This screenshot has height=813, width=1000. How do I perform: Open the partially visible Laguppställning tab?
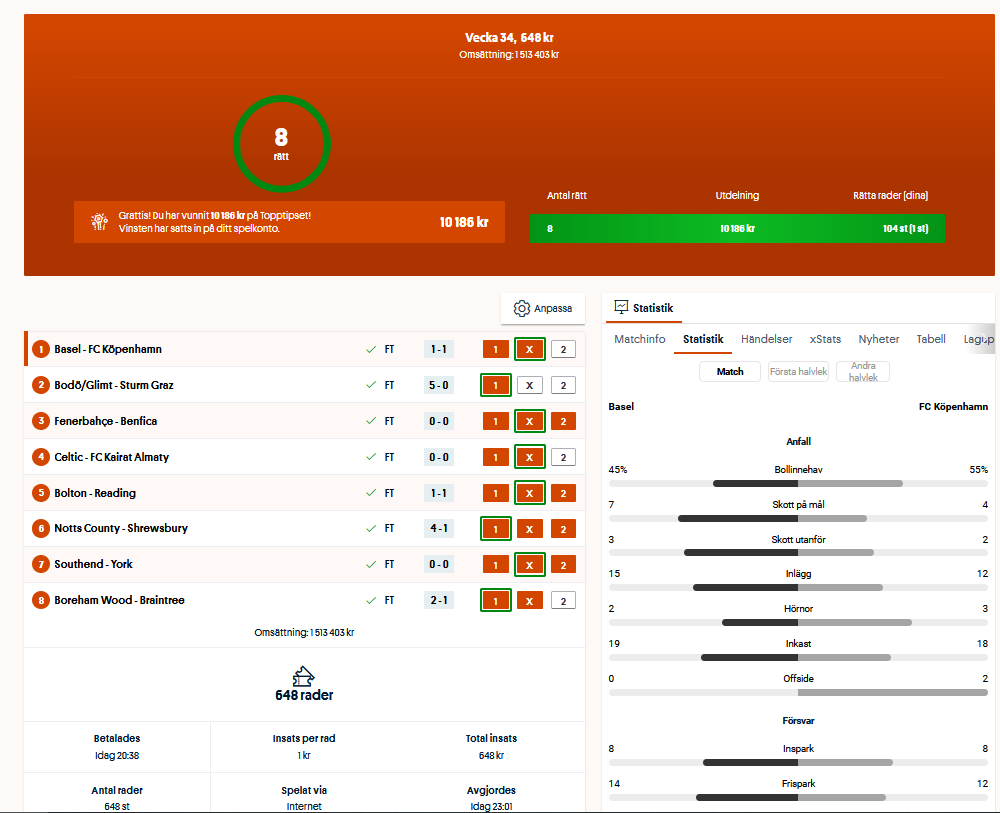(978, 339)
